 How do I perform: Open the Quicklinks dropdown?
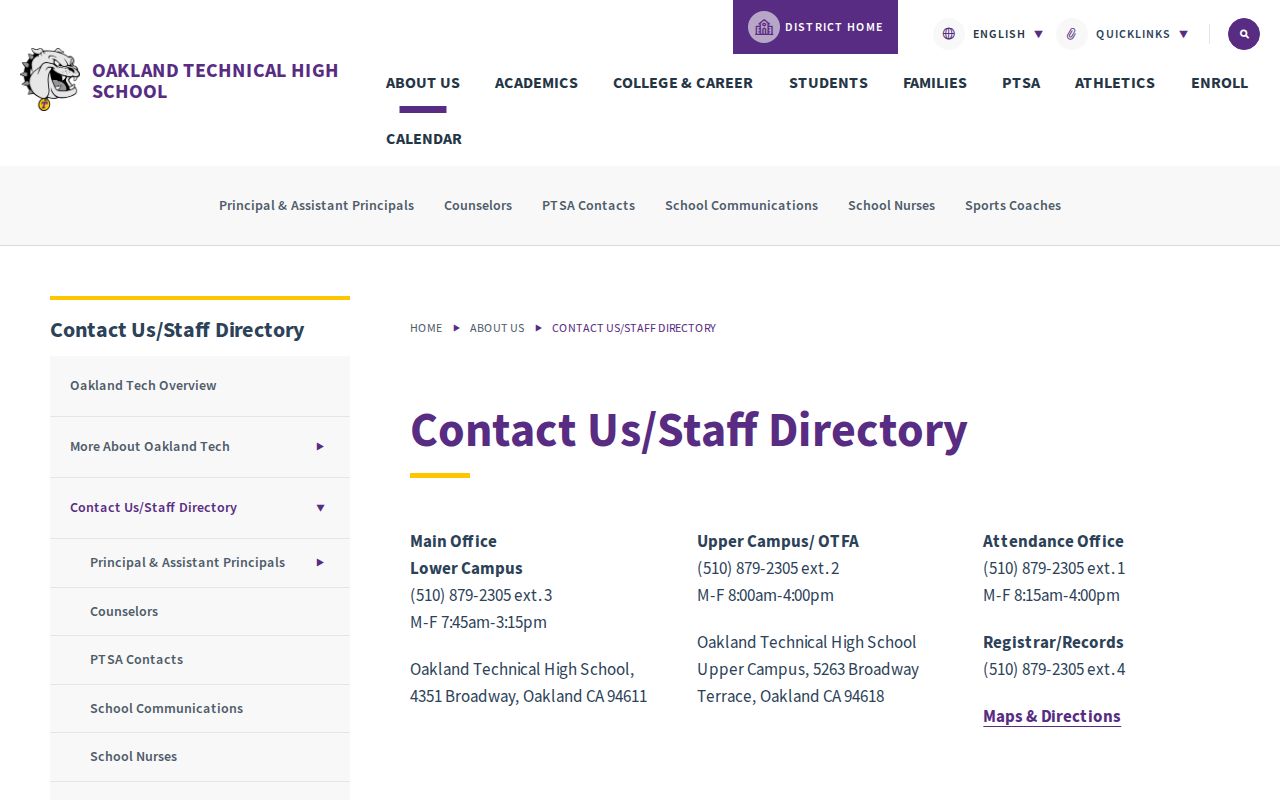(x=1142, y=34)
